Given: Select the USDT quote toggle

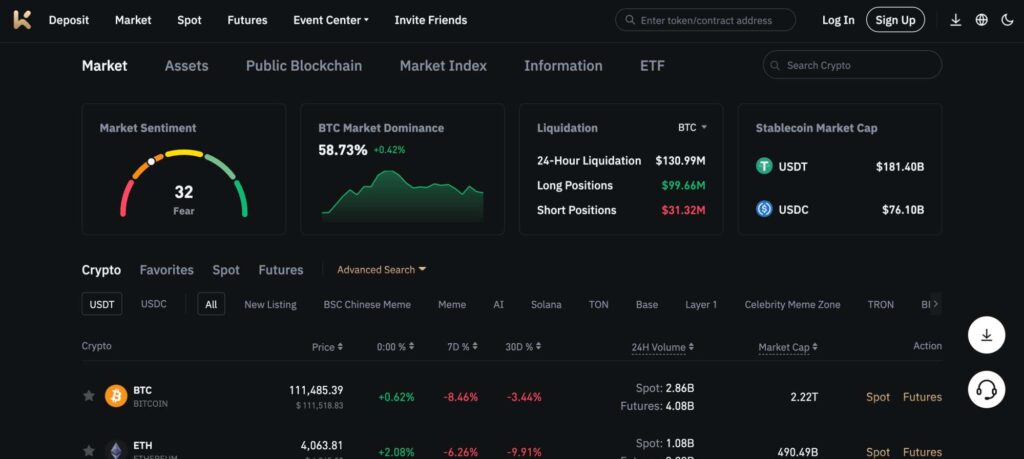Looking at the screenshot, I should [102, 304].
